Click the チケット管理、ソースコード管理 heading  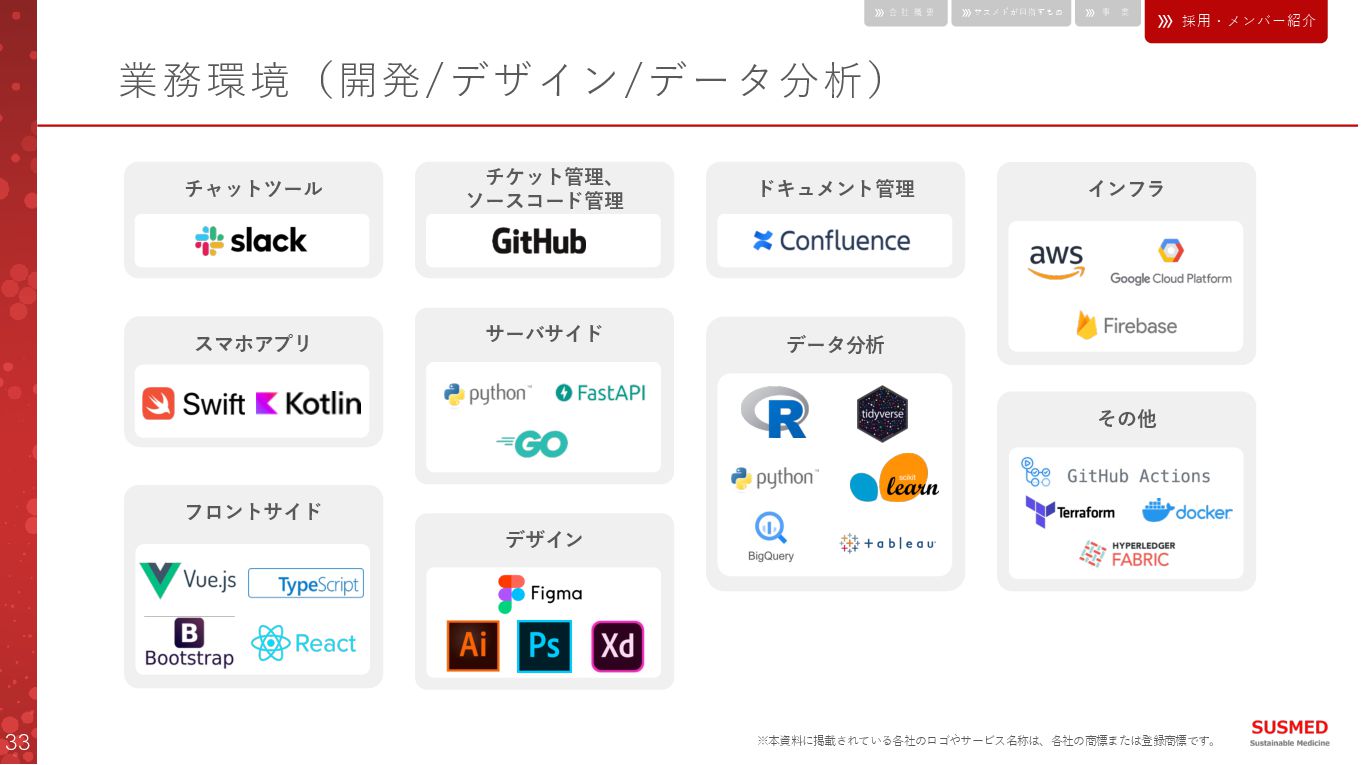[x=545, y=189]
